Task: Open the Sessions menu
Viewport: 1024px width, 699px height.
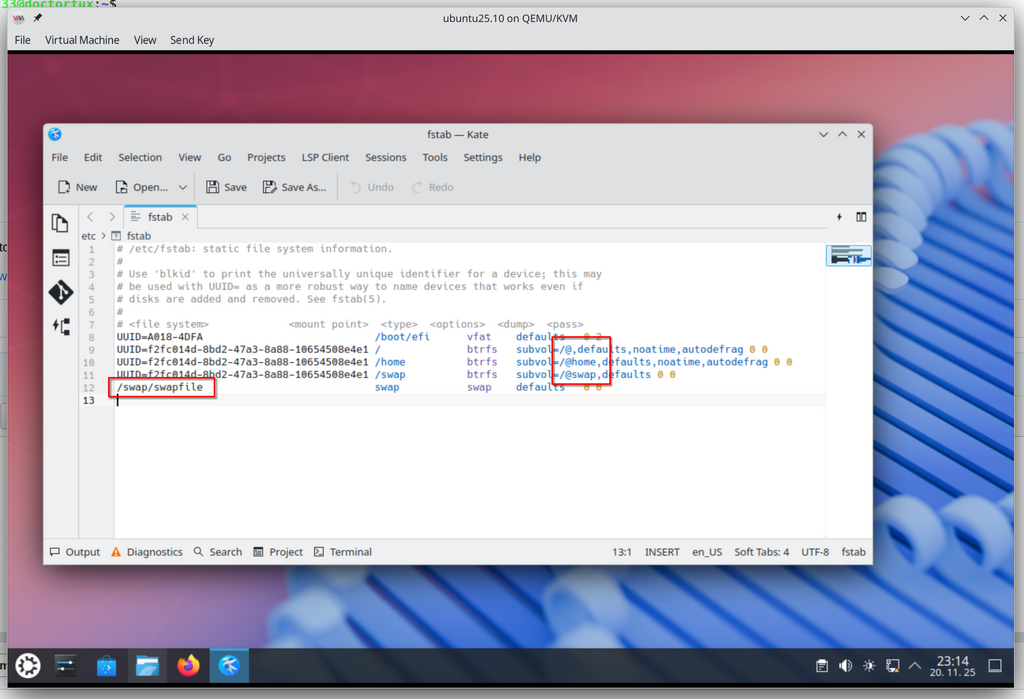Action: pos(385,157)
